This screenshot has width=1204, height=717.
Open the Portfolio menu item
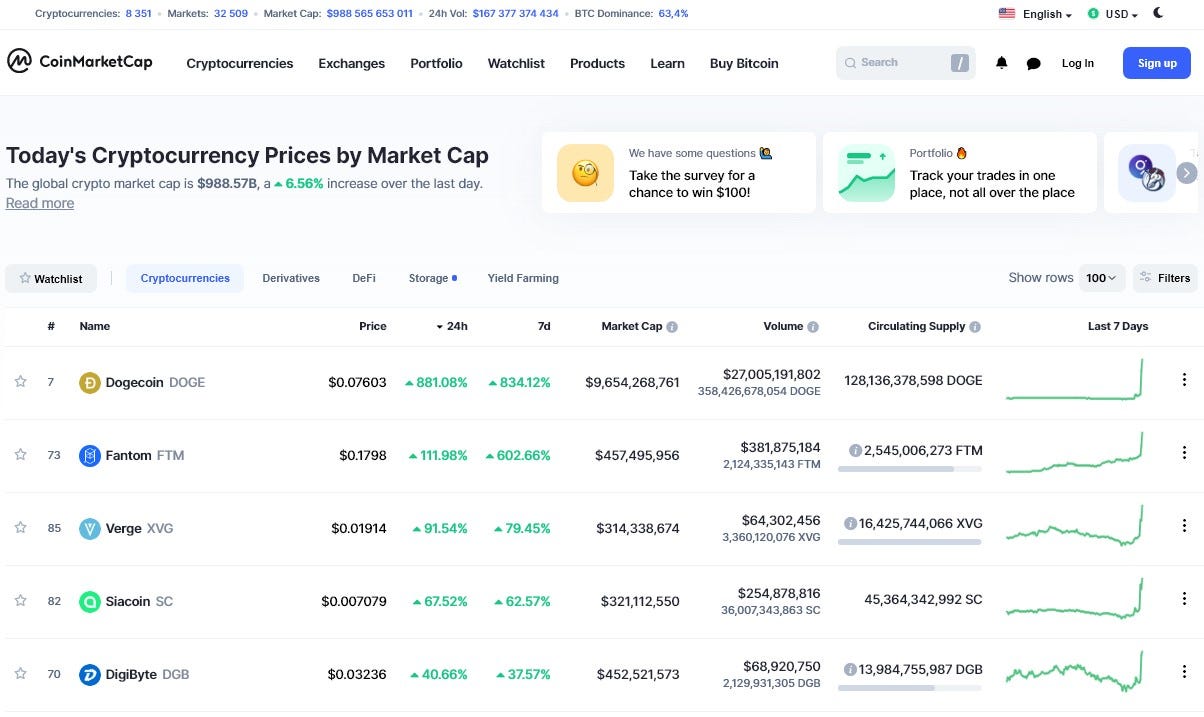436,63
